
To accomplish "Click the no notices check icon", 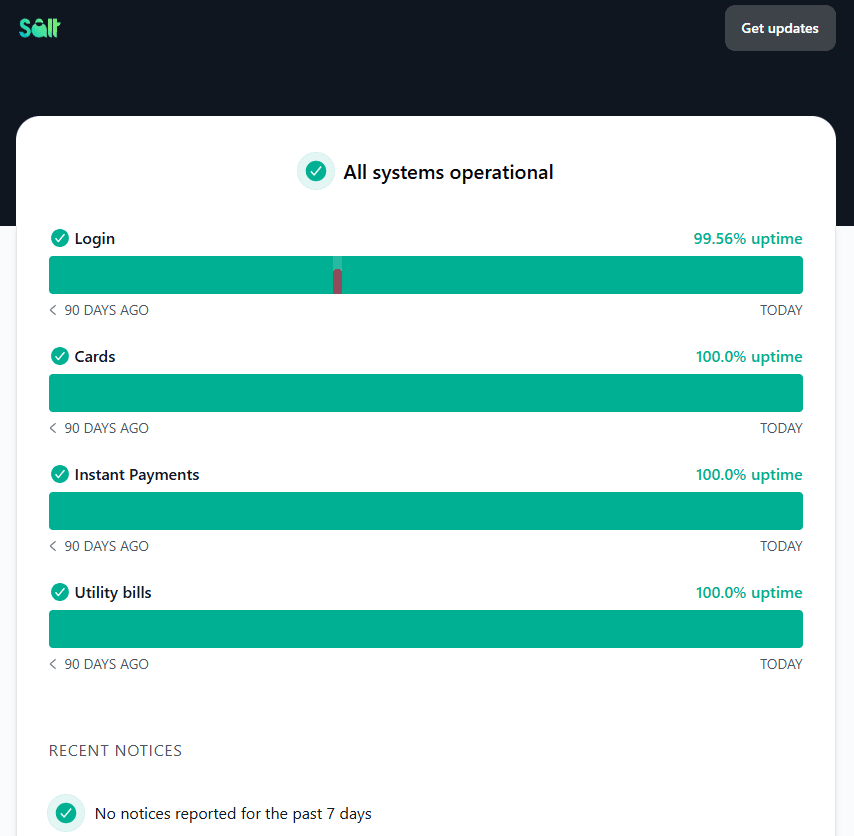I will pyautogui.click(x=67, y=813).
